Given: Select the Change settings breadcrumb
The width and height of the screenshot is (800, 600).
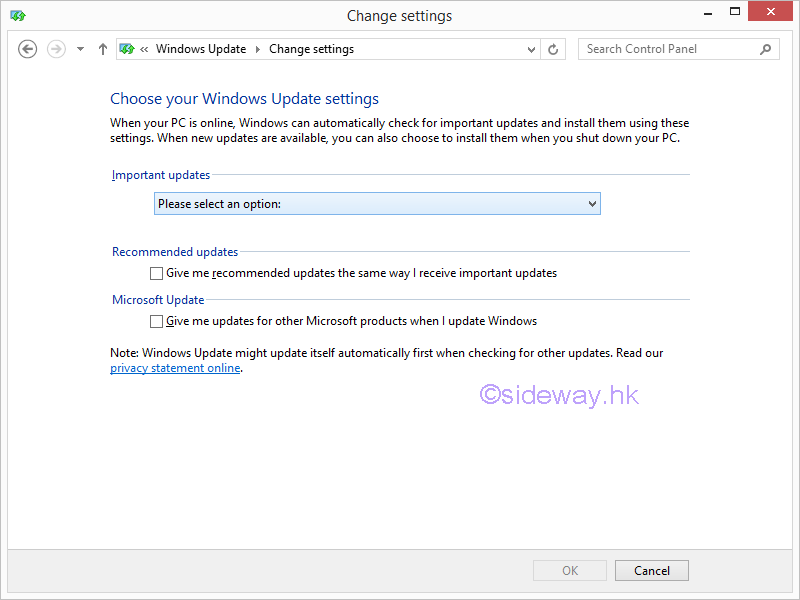Looking at the screenshot, I should coord(311,49).
